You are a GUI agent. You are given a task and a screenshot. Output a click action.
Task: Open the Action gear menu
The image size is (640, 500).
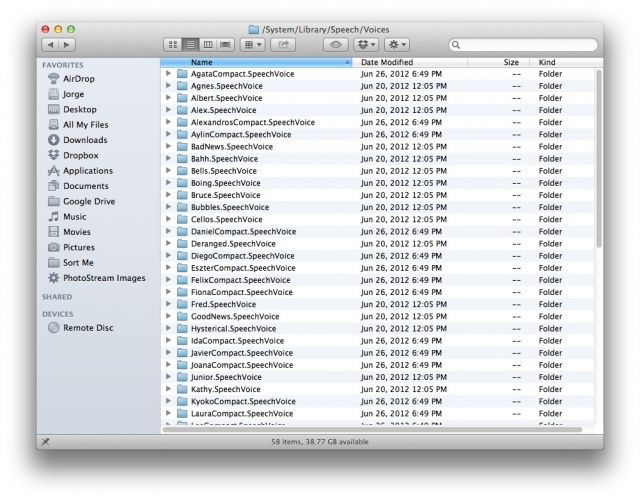click(x=397, y=44)
